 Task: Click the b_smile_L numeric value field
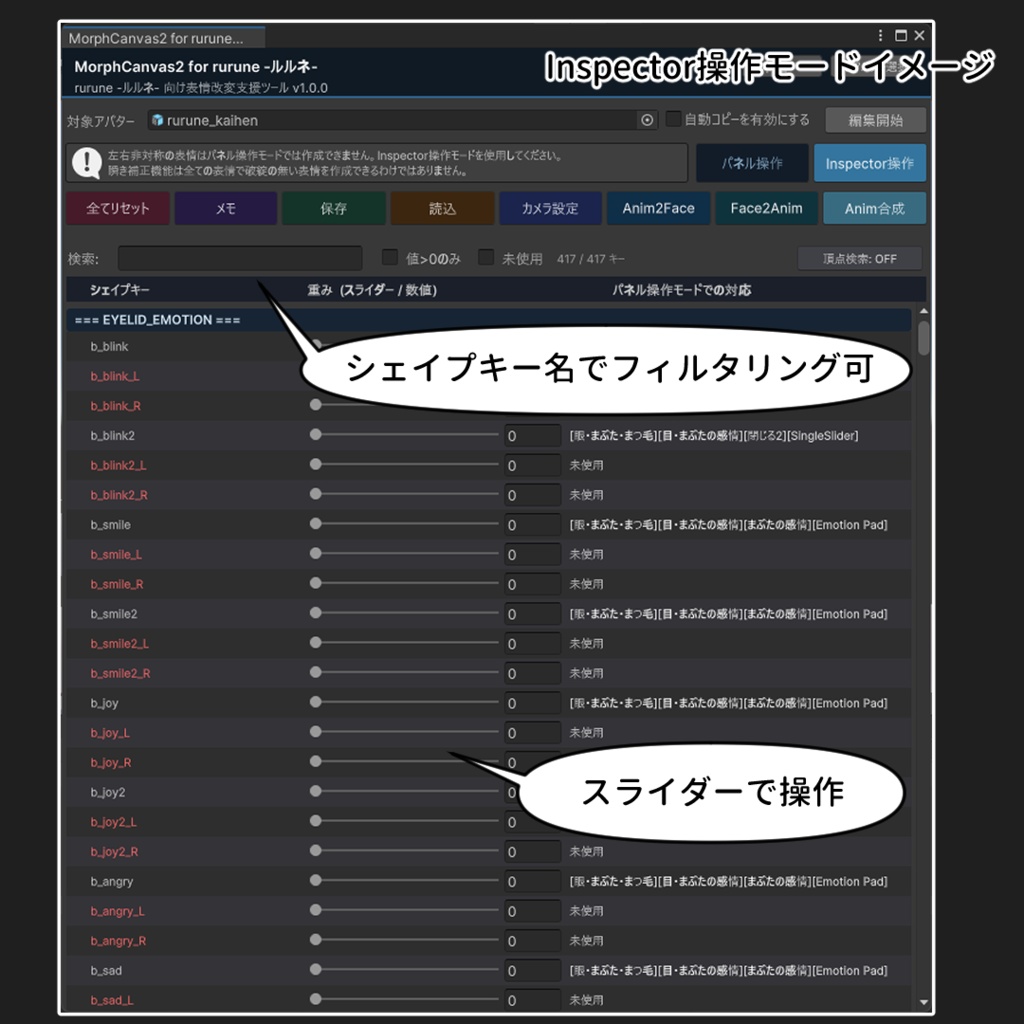click(x=532, y=554)
